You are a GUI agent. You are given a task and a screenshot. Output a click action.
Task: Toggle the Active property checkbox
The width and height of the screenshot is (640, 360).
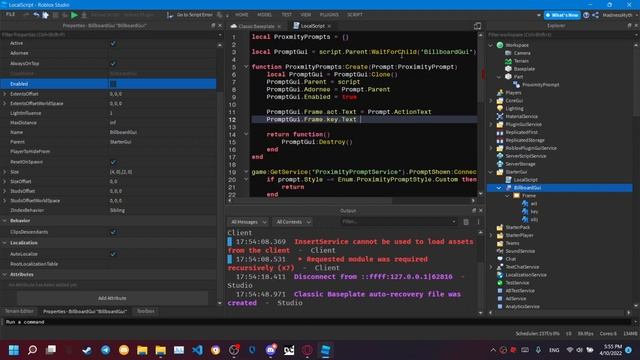[x=113, y=43]
